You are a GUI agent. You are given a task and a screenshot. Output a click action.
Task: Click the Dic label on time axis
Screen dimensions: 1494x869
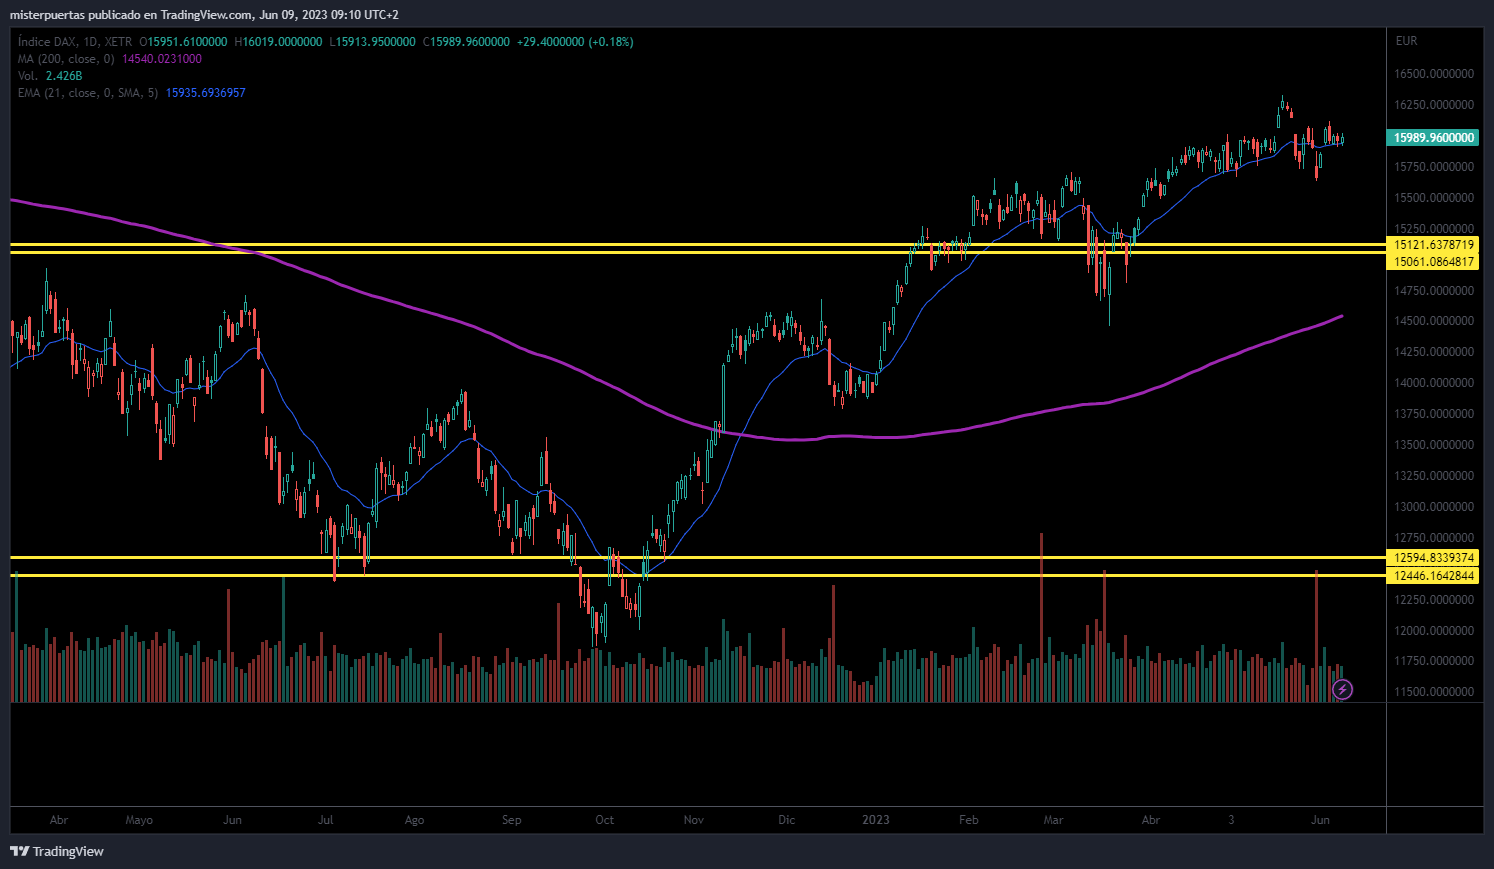click(x=787, y=820)
